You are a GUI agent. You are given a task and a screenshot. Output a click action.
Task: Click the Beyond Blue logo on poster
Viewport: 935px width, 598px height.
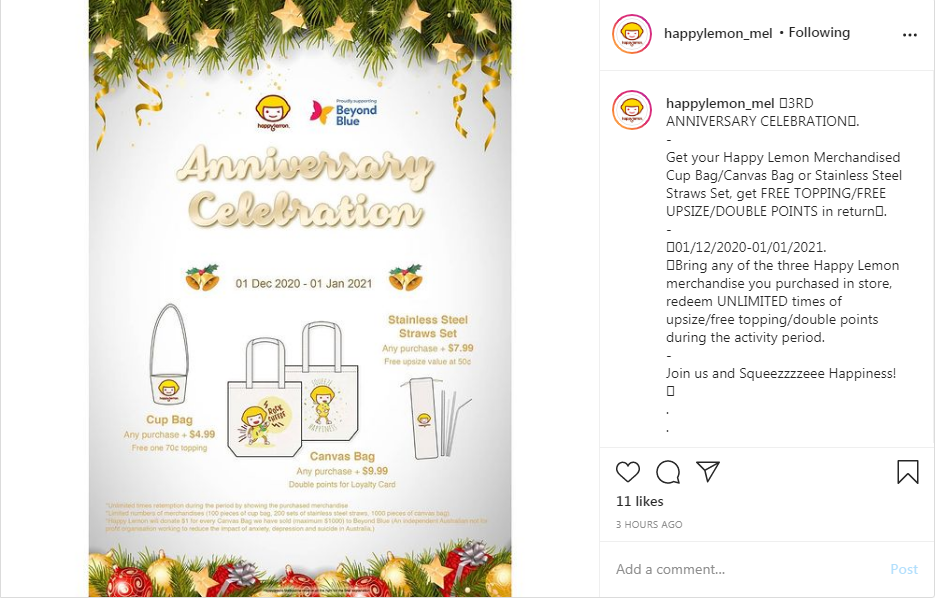click(x=344, y=112)
